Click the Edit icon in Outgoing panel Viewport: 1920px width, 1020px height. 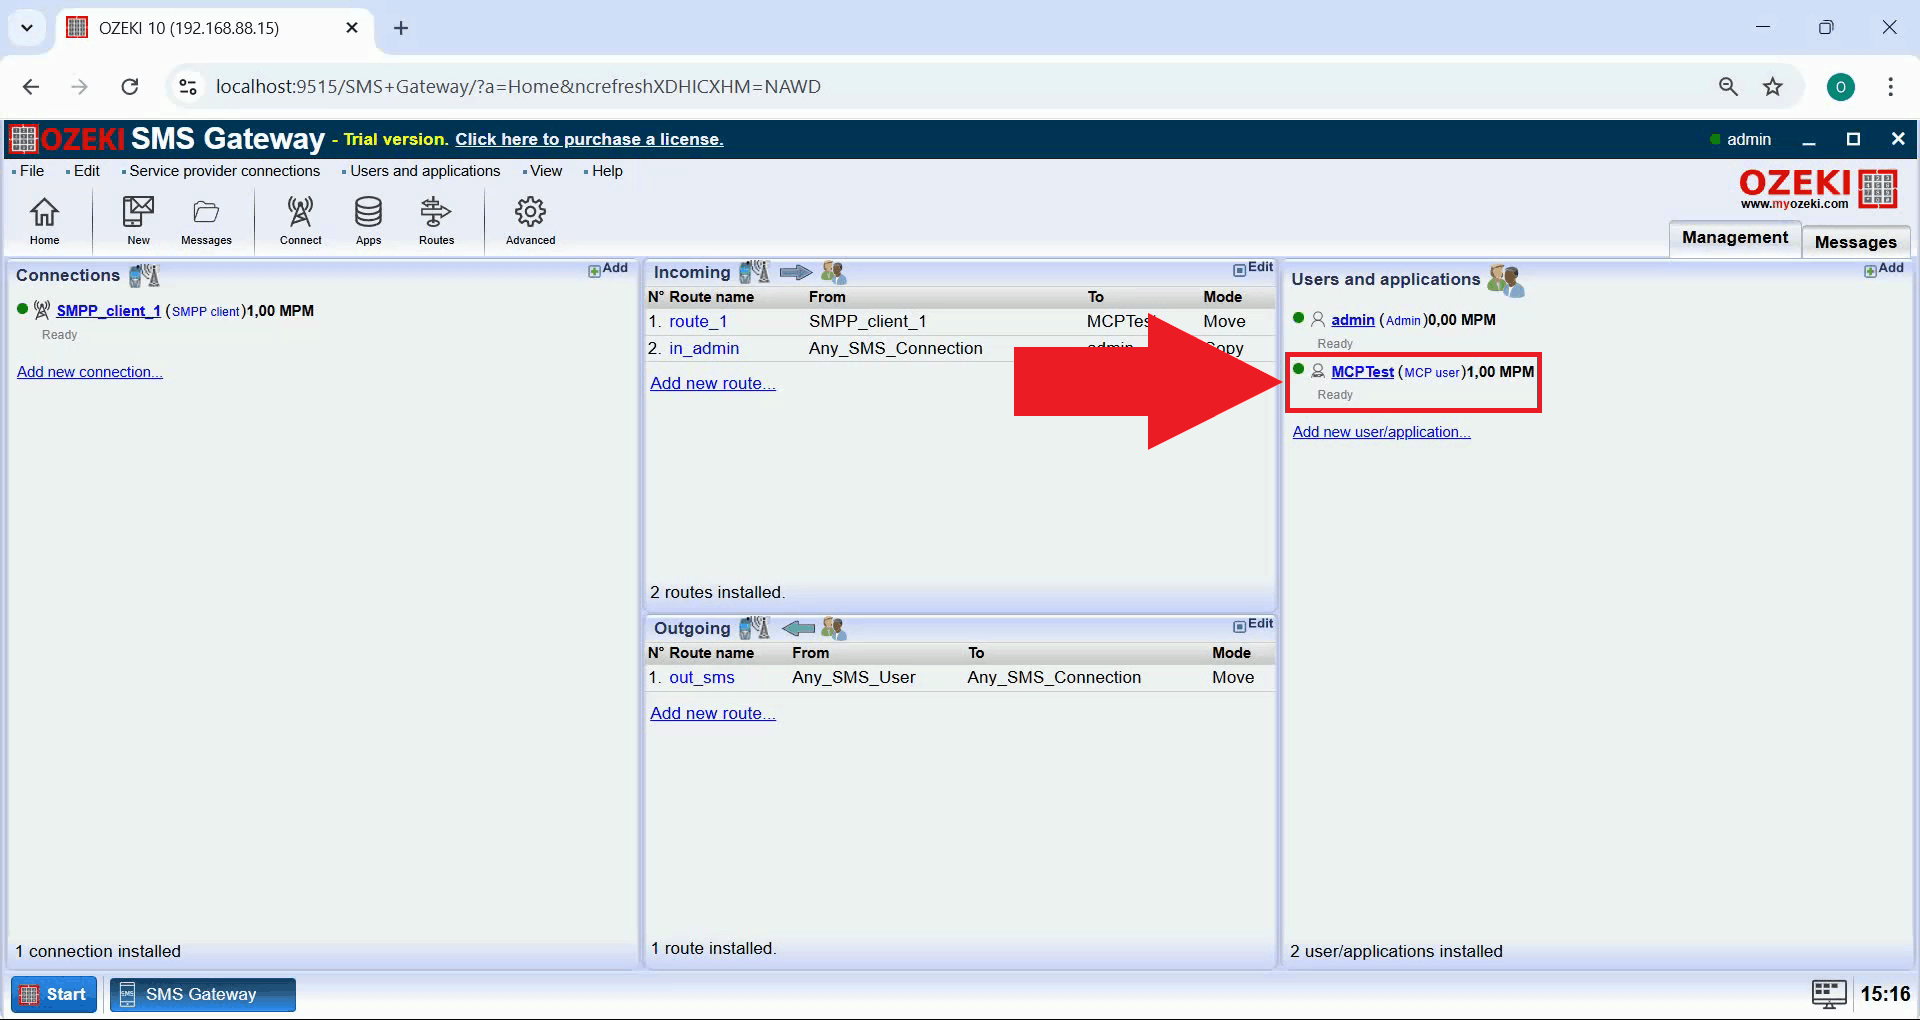pos(1253,624)
